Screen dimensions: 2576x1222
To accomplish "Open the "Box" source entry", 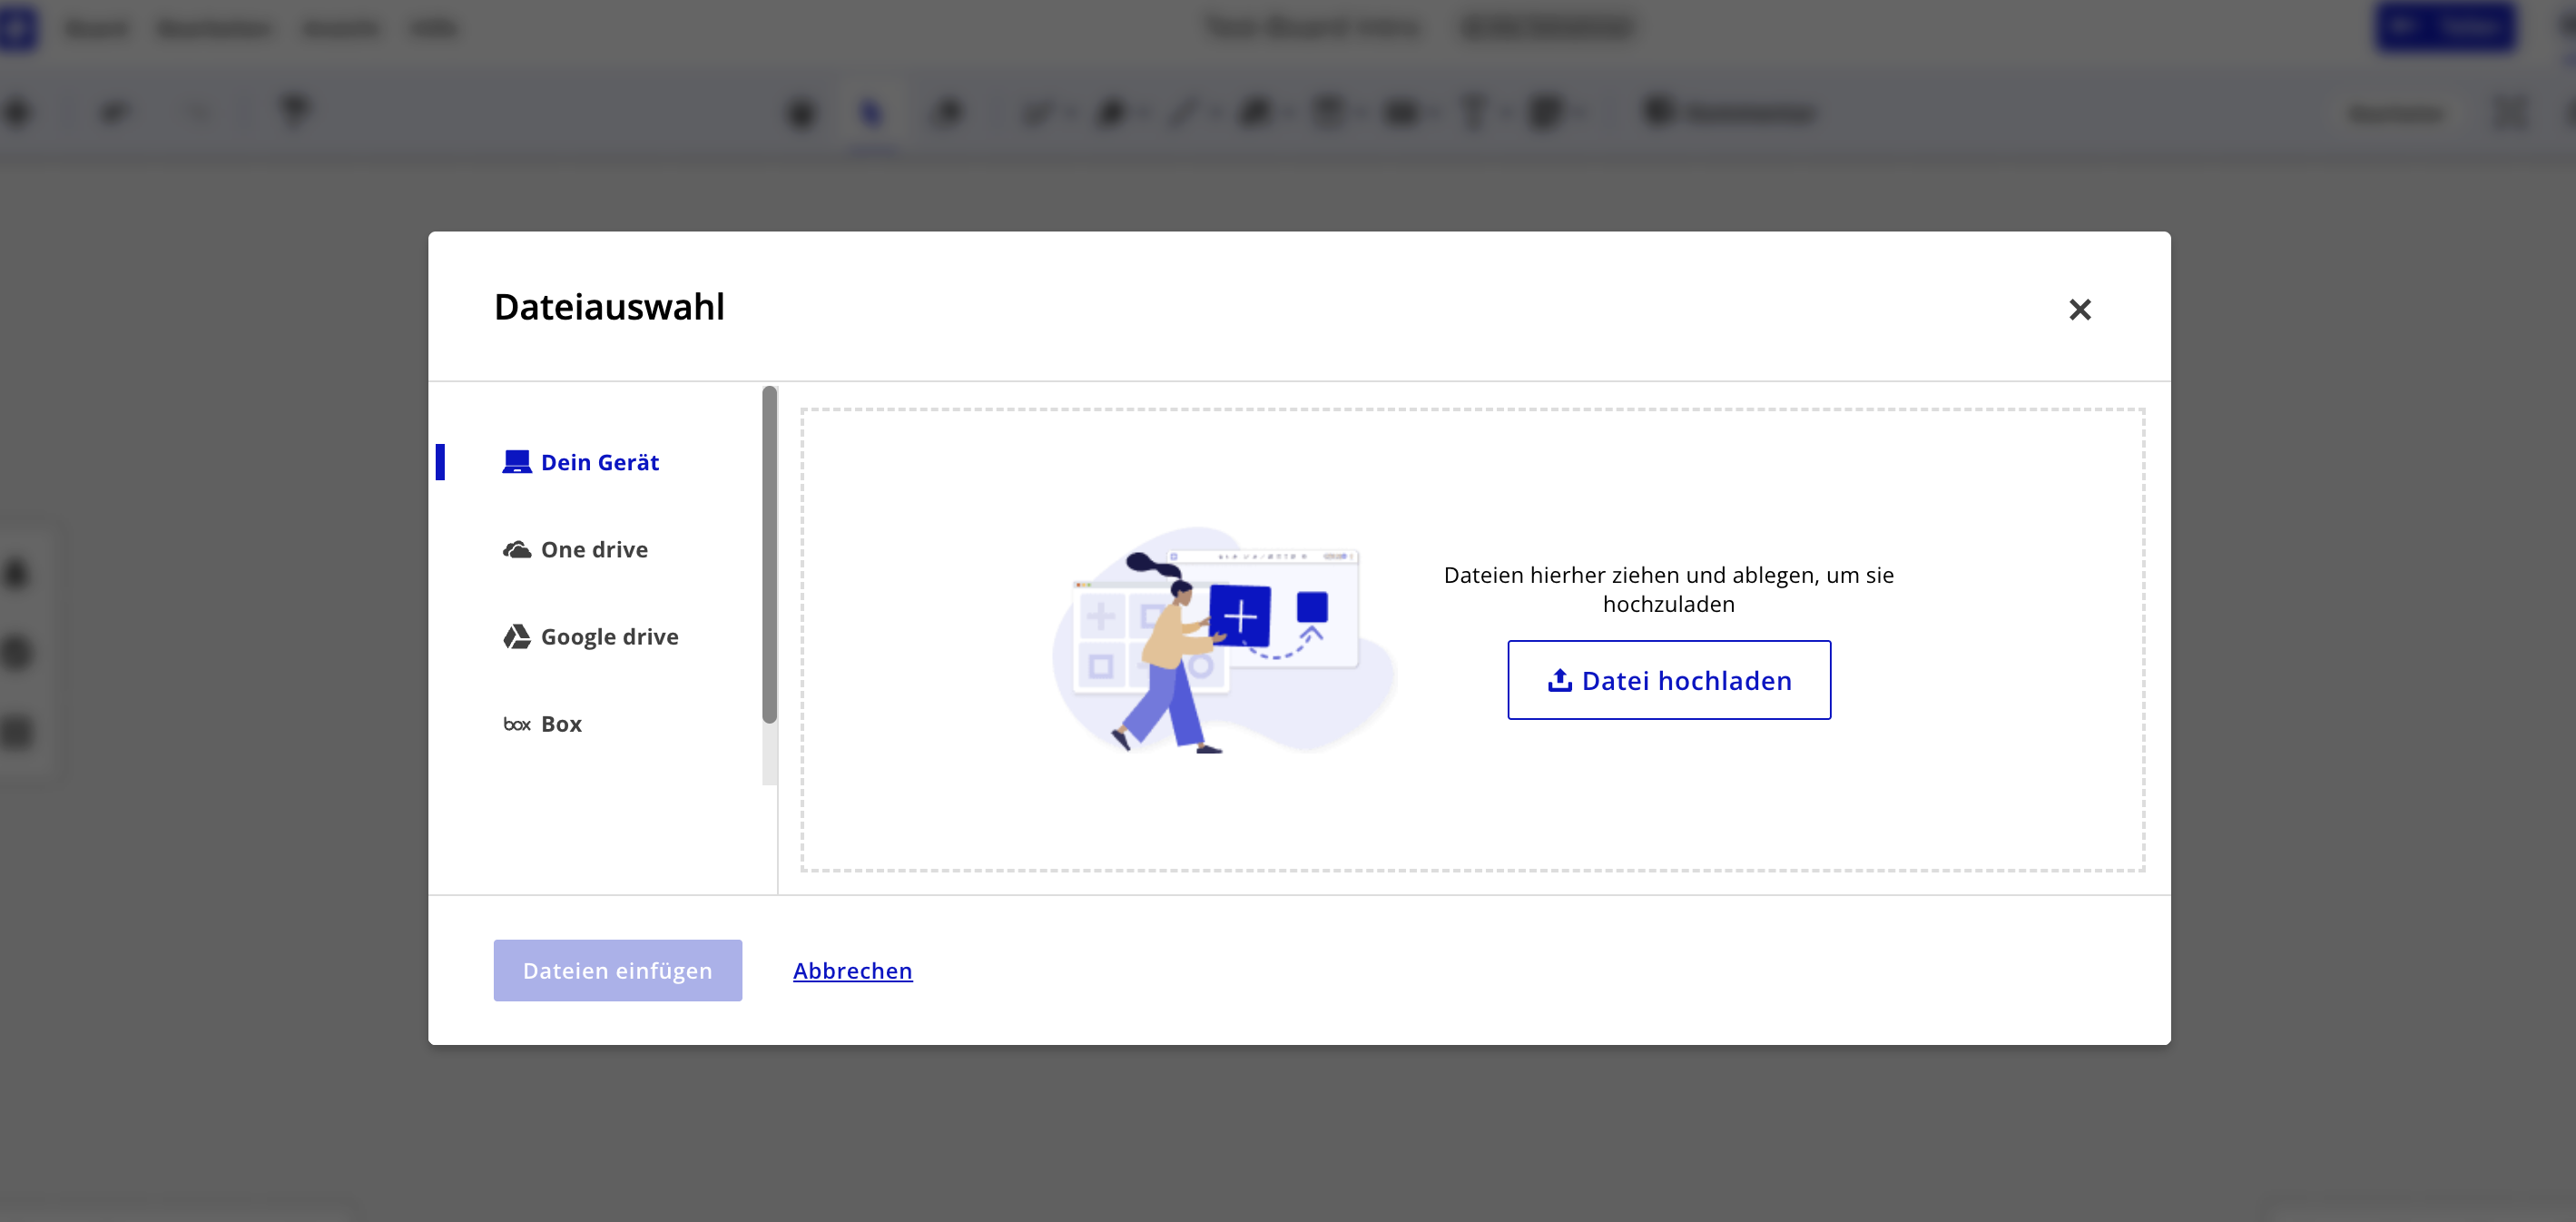I will [x=561, y=723].
